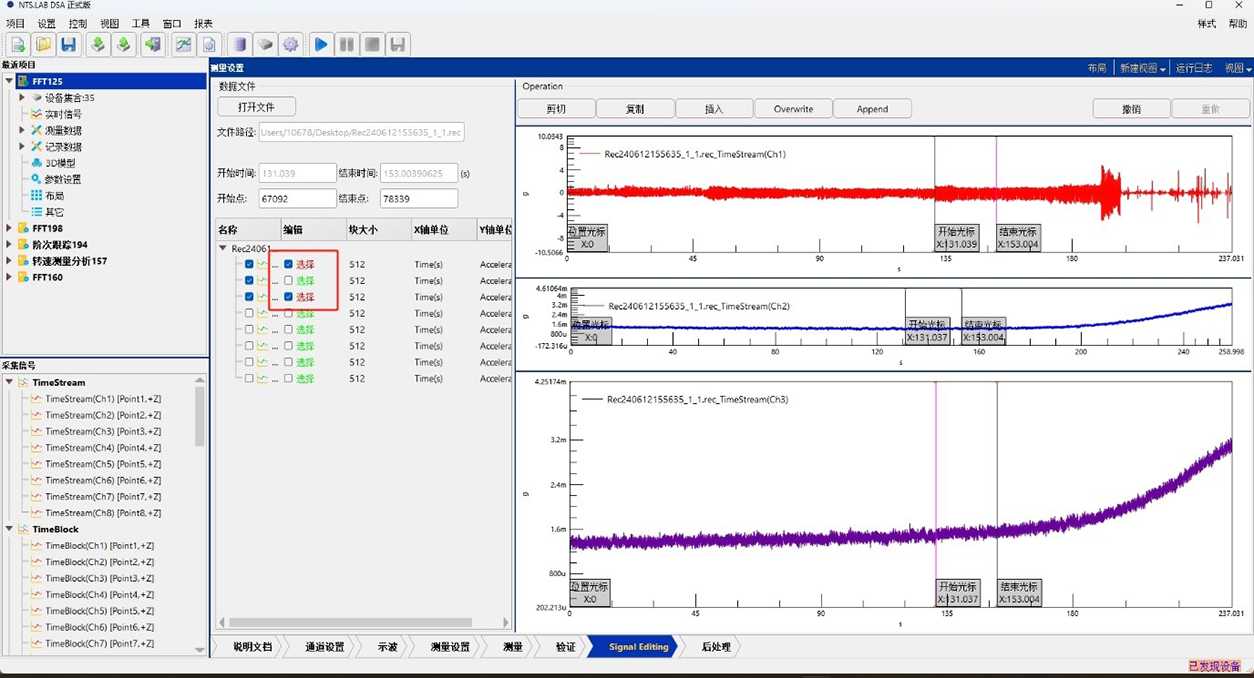Image resolution: width=1254 pixels, height=678 pixels.
Task: Open the 新建视图 dropdown
Action: tap(1142, 68)
